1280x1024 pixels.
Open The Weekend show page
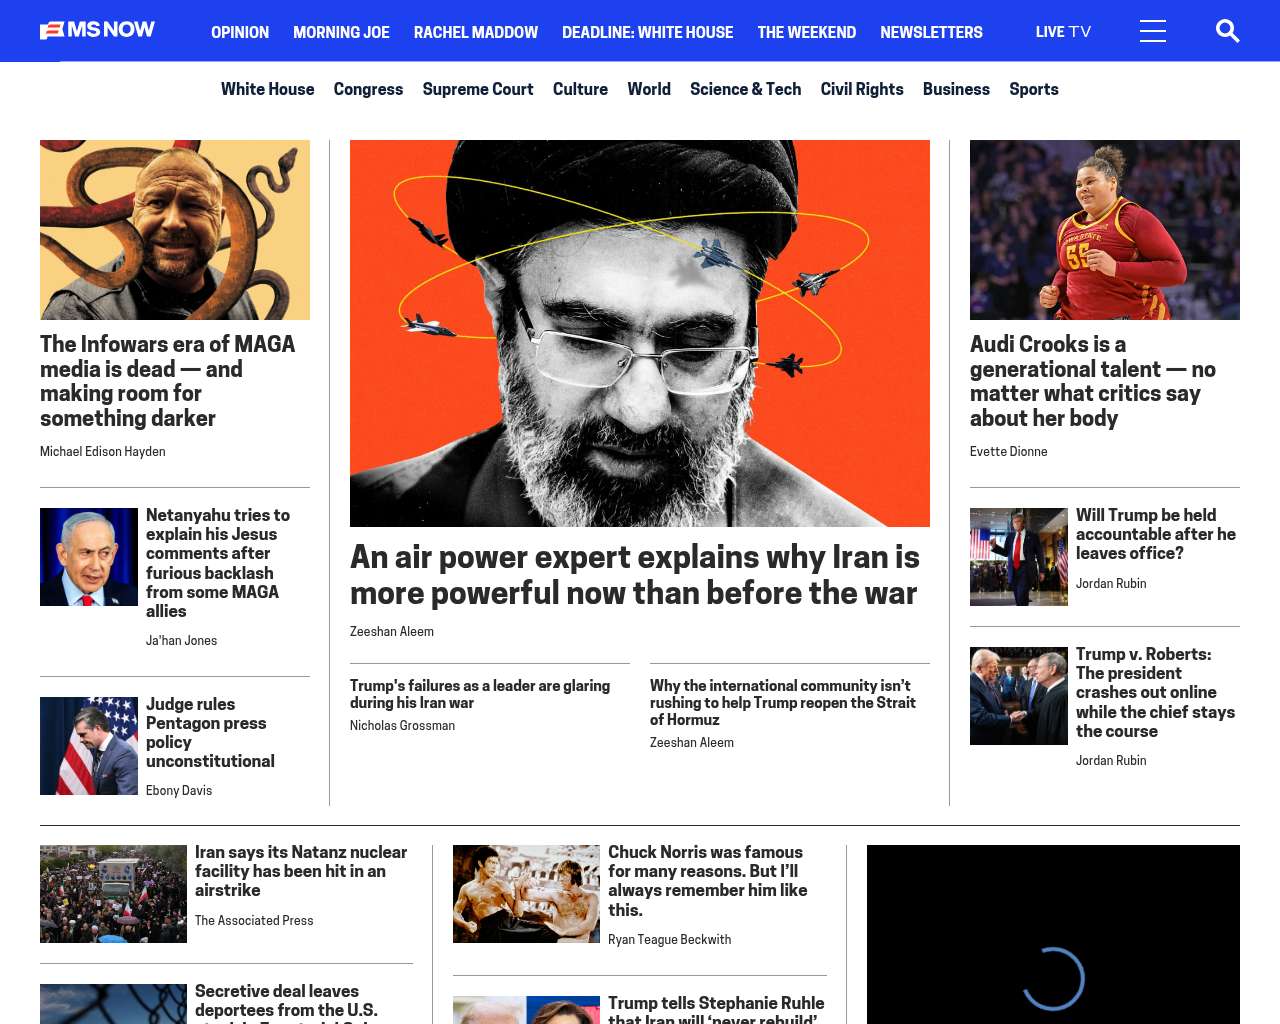pos(807,32)
